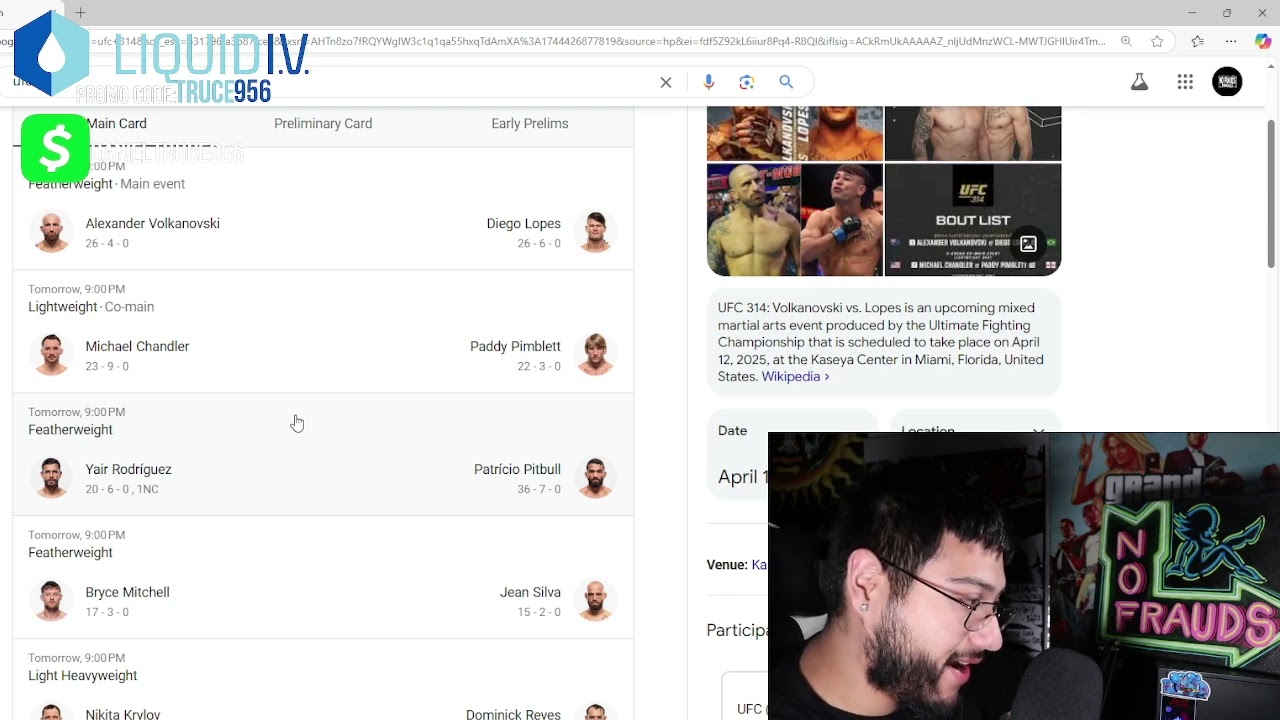
Task: Select the Bryce Mitchell name
Action: (x=127, y=592)
